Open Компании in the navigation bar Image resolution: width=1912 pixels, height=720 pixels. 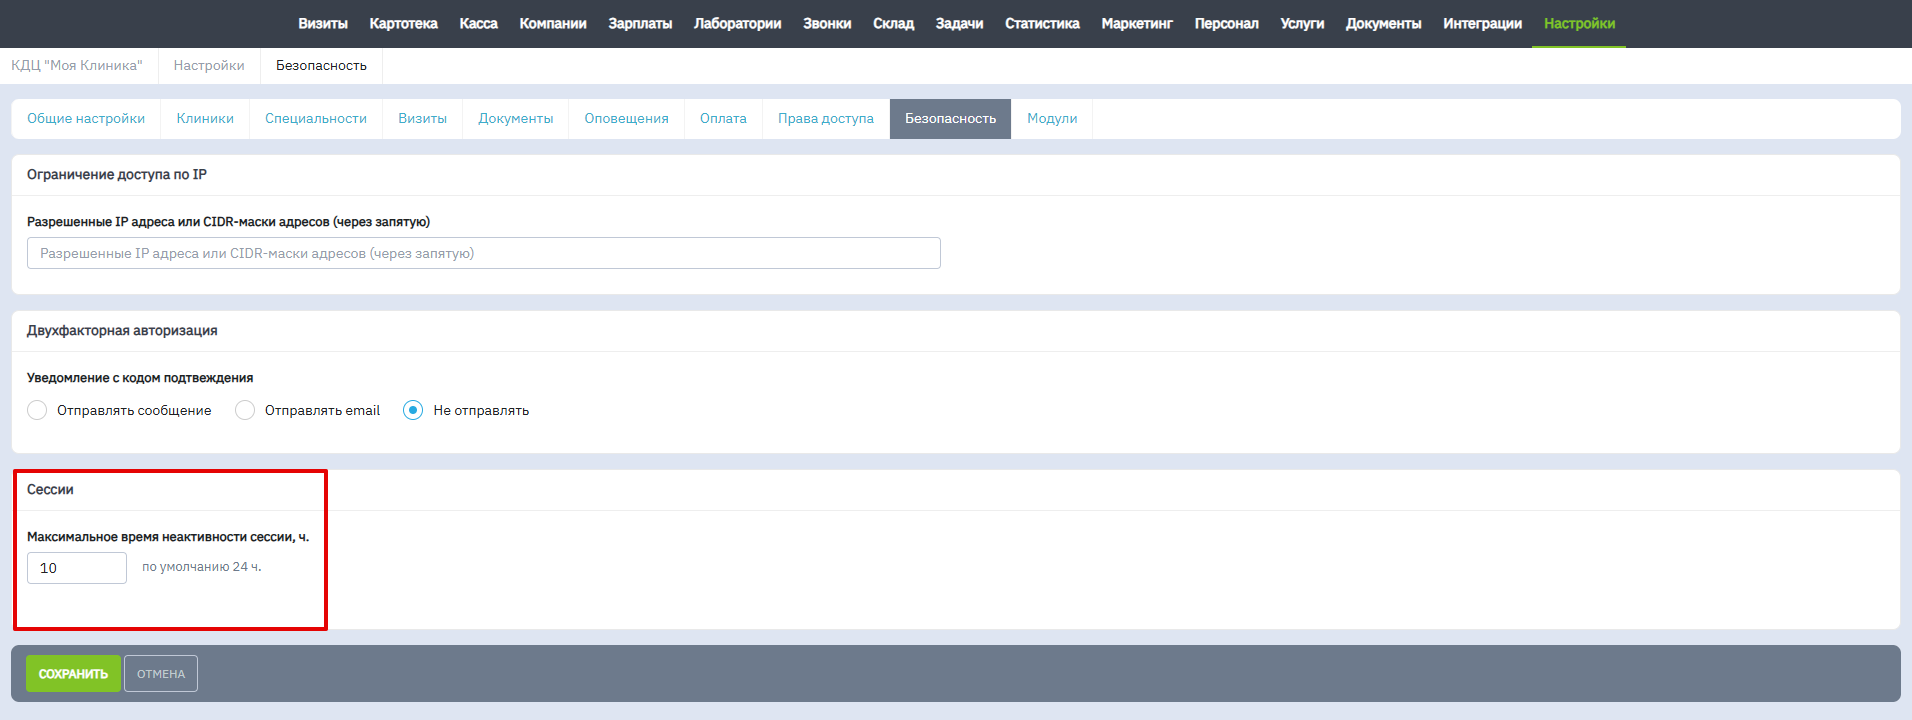553,23
